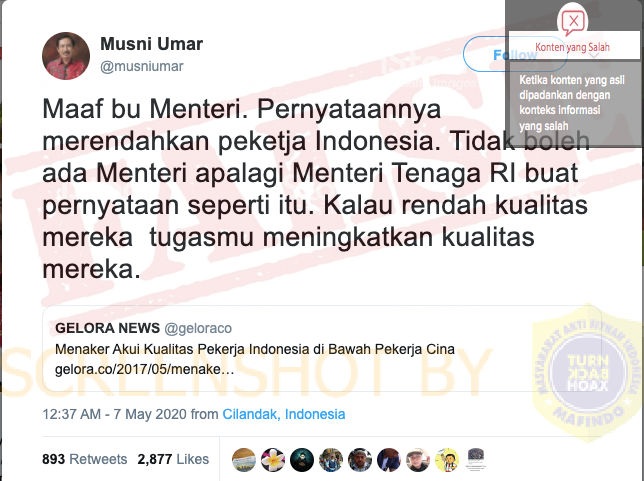Open the last liker avatar with crowd photo
This screenshot has height=481, width=644.
tap(476, 458)
